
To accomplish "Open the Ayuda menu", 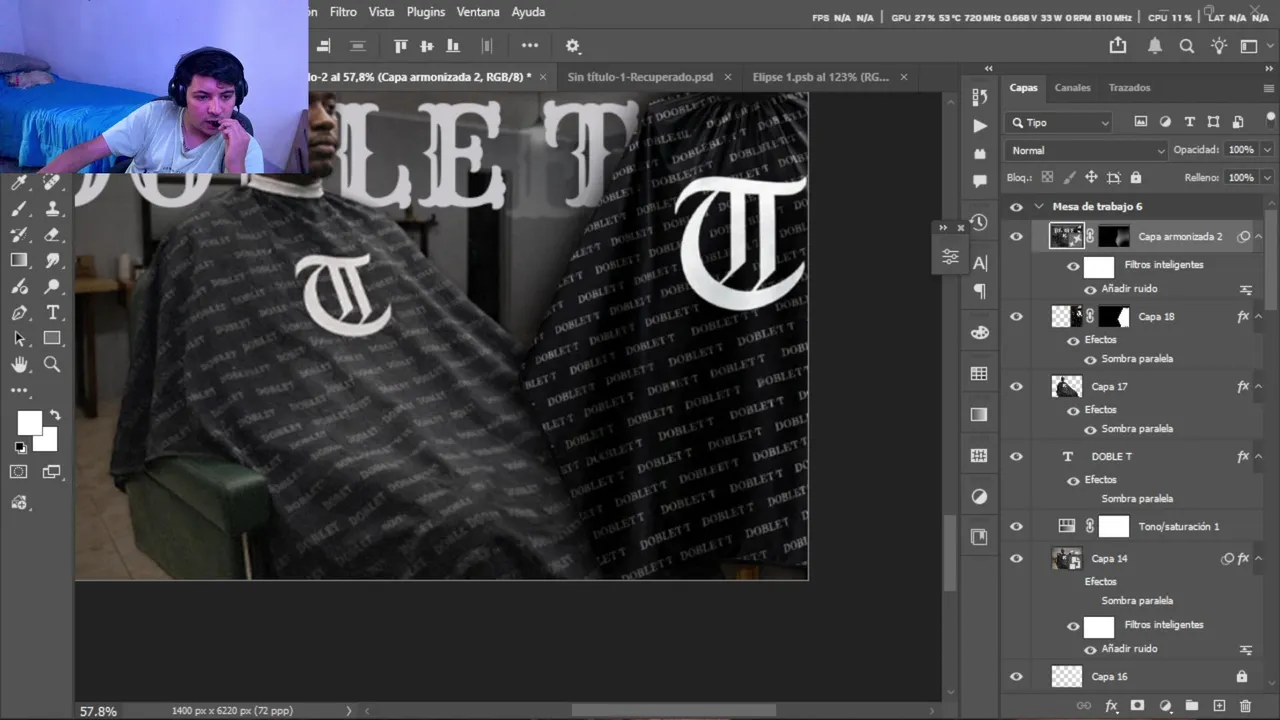I will point(528,12).
